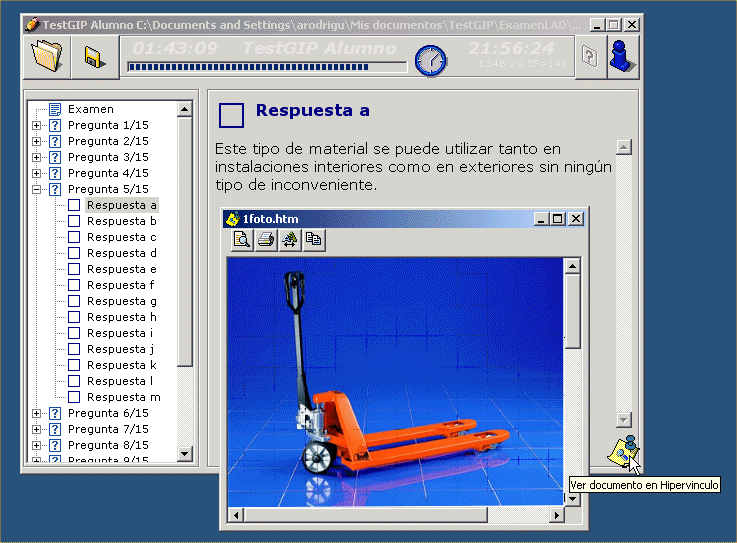737x543 pixels.
Task: Tick Respuesta h checkbox in tree
Action: click(x=74, y=317)
